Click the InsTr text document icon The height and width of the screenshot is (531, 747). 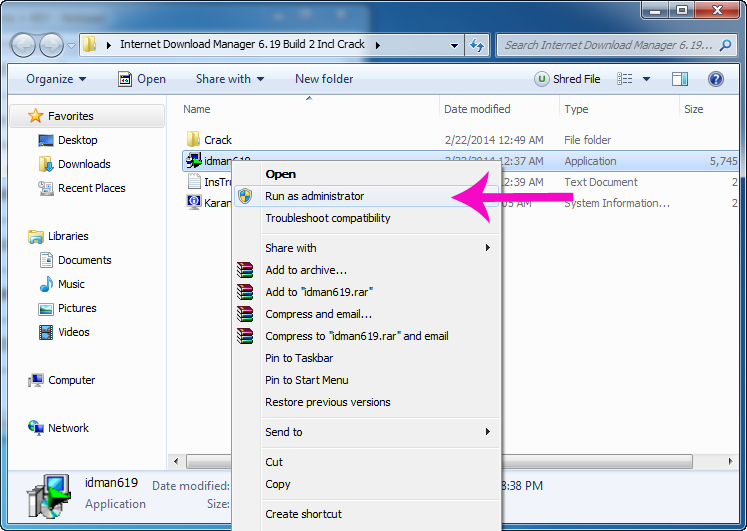194,181
